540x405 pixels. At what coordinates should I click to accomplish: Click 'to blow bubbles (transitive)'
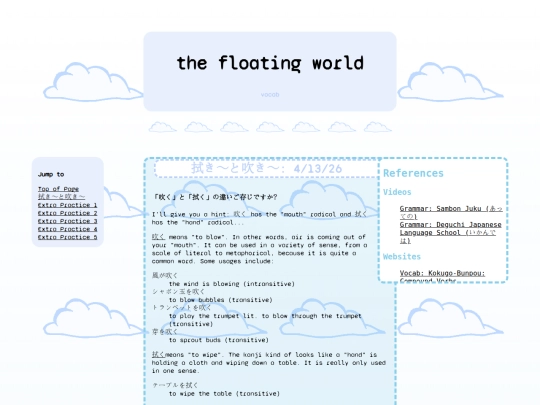(221, 300)
